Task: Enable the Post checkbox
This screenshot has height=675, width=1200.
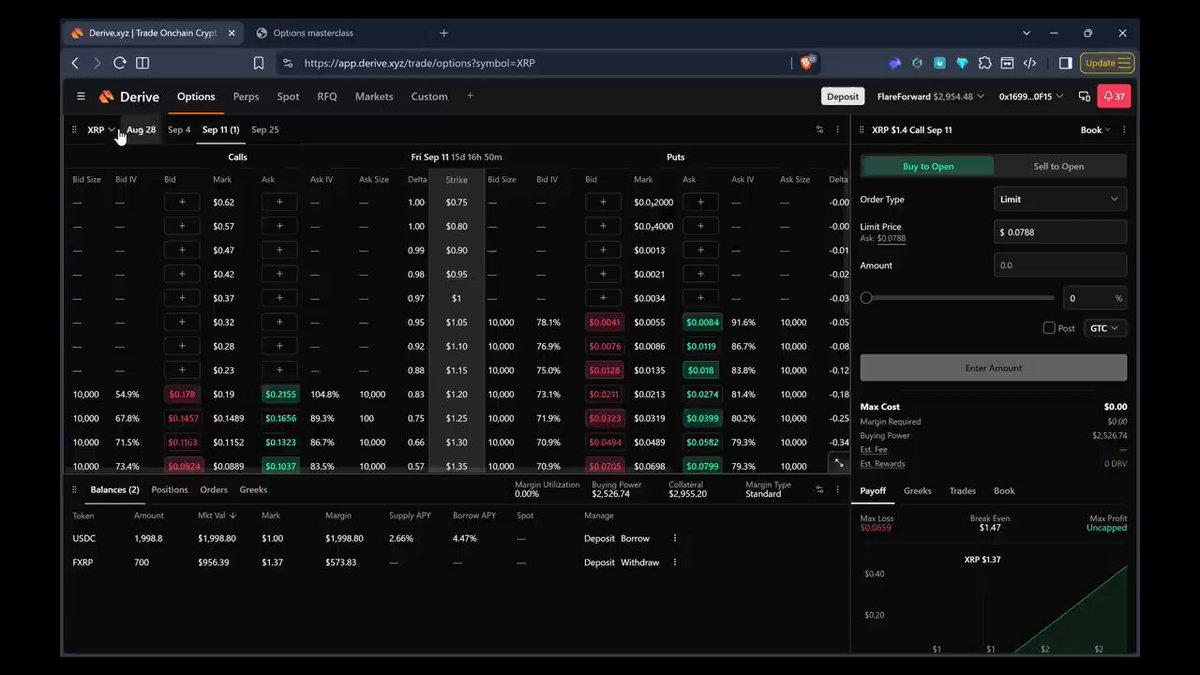Action: click(1049, 328)
